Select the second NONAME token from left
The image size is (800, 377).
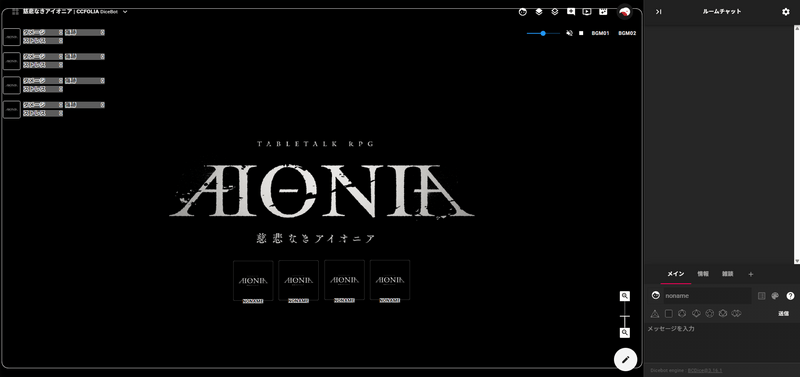298,281
